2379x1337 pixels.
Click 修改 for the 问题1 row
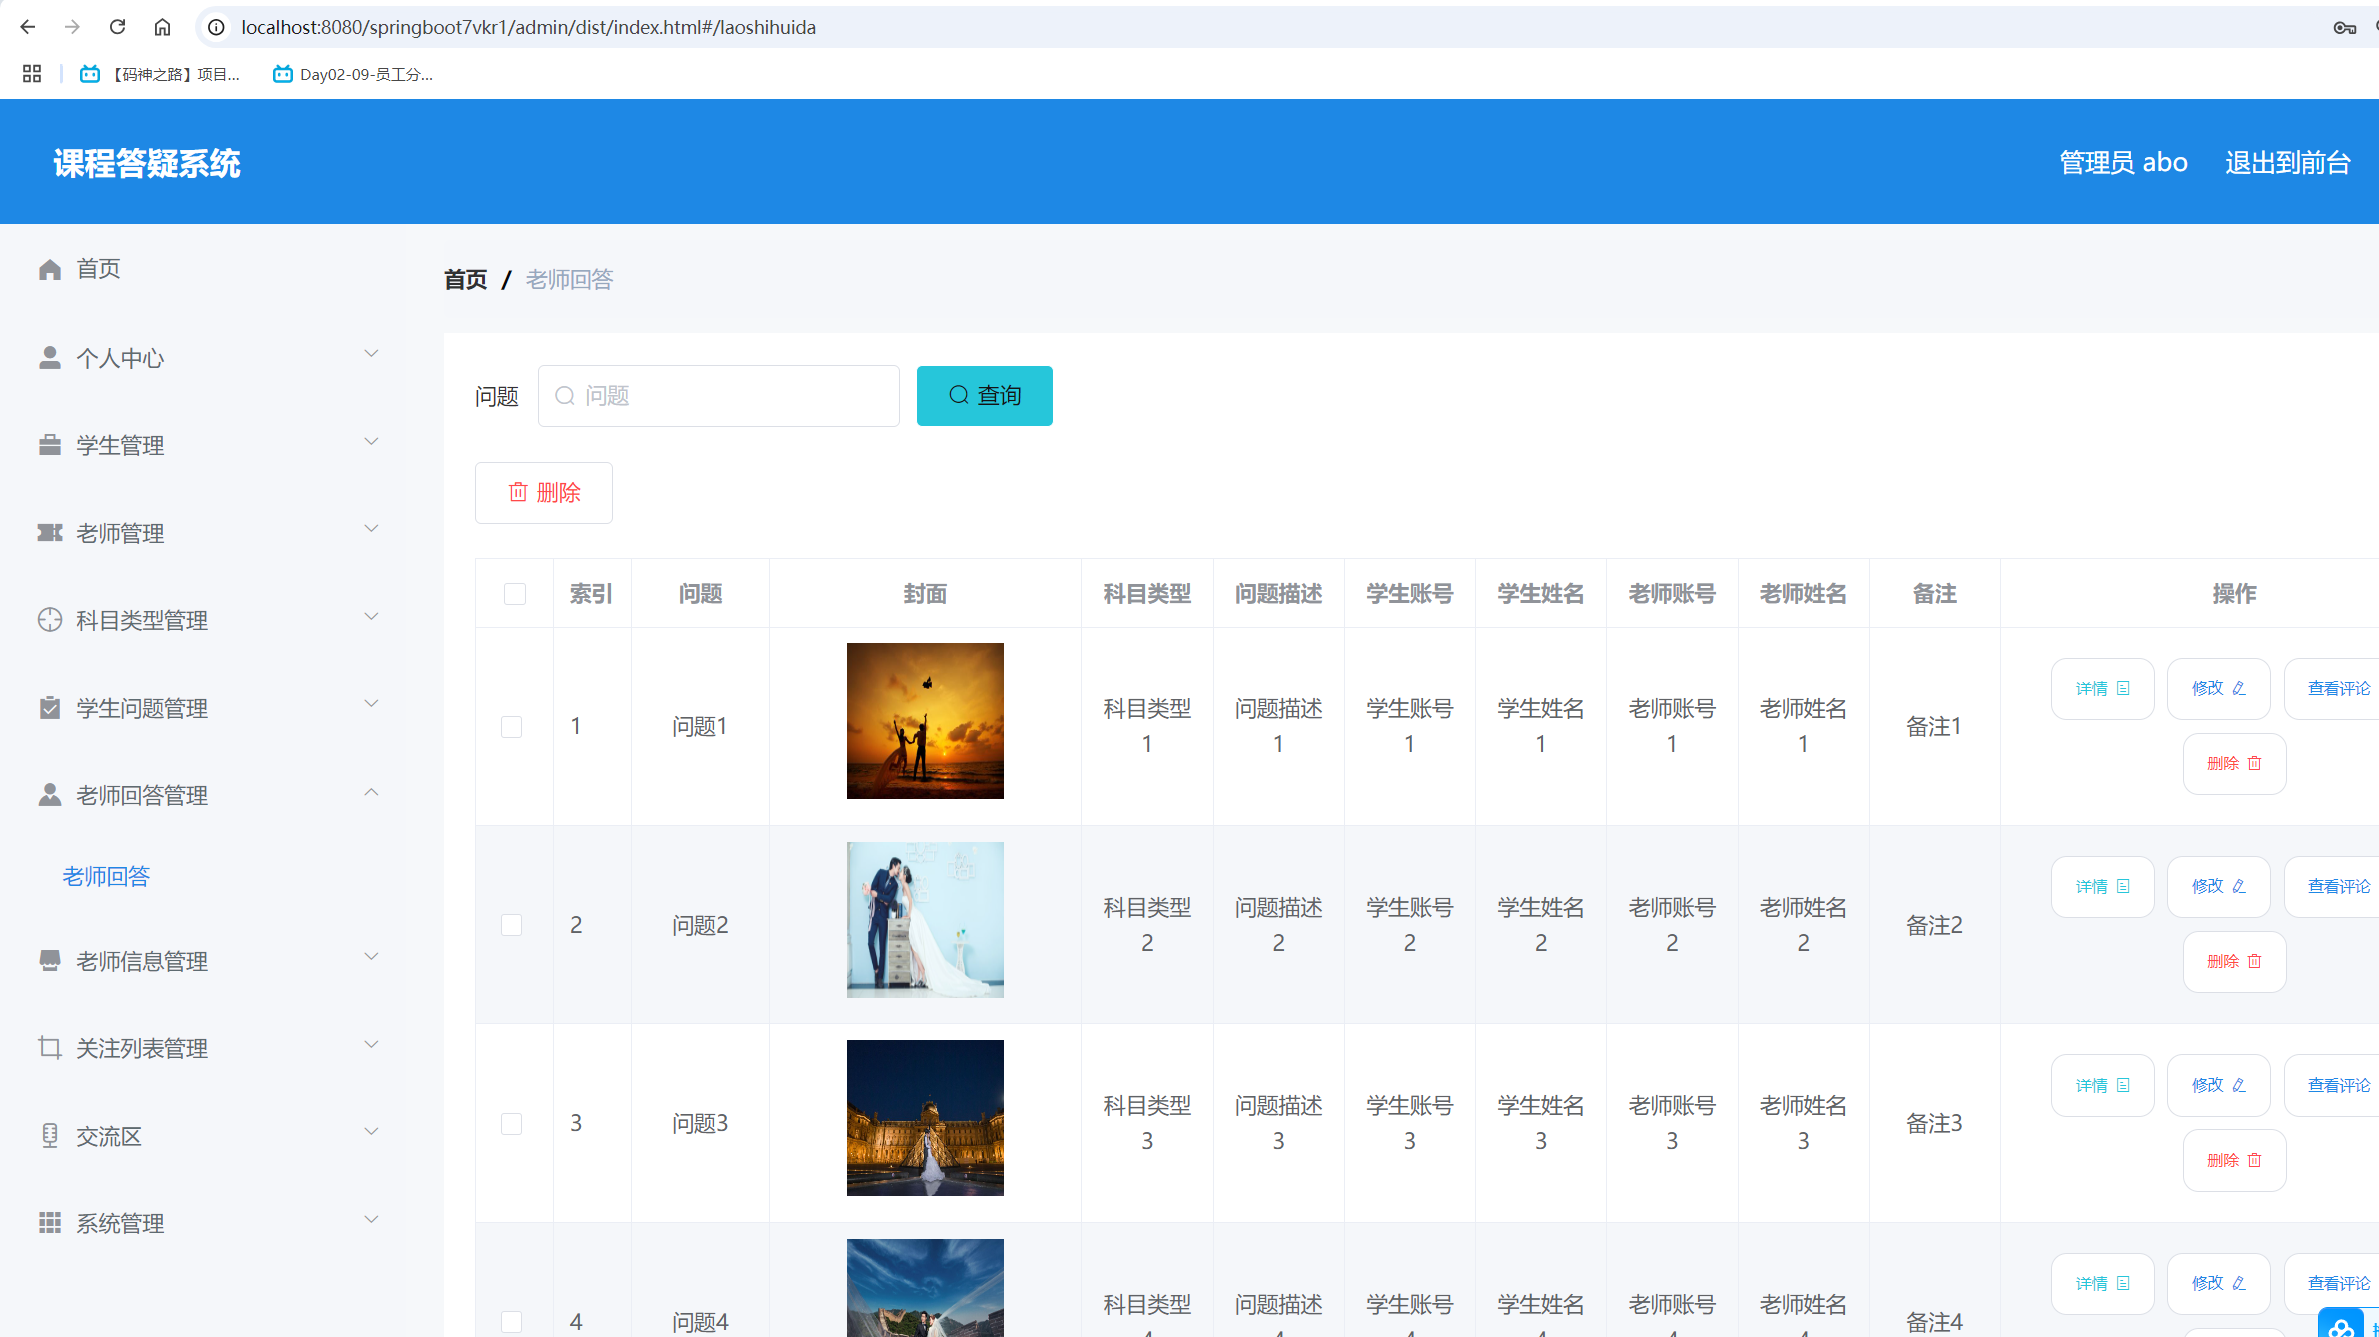coord(2219,689)
